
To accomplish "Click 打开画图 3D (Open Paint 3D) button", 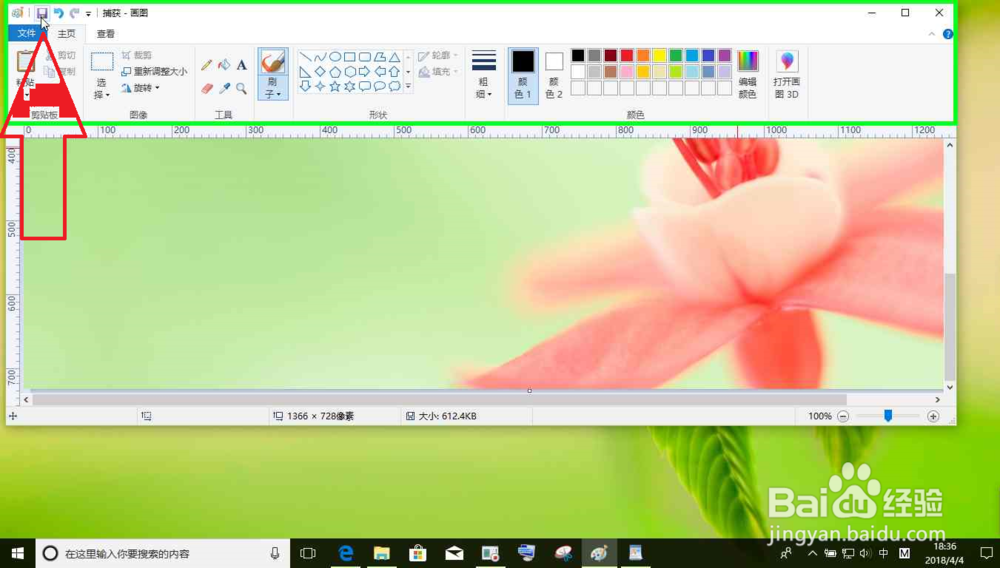I will click(787, 75).
